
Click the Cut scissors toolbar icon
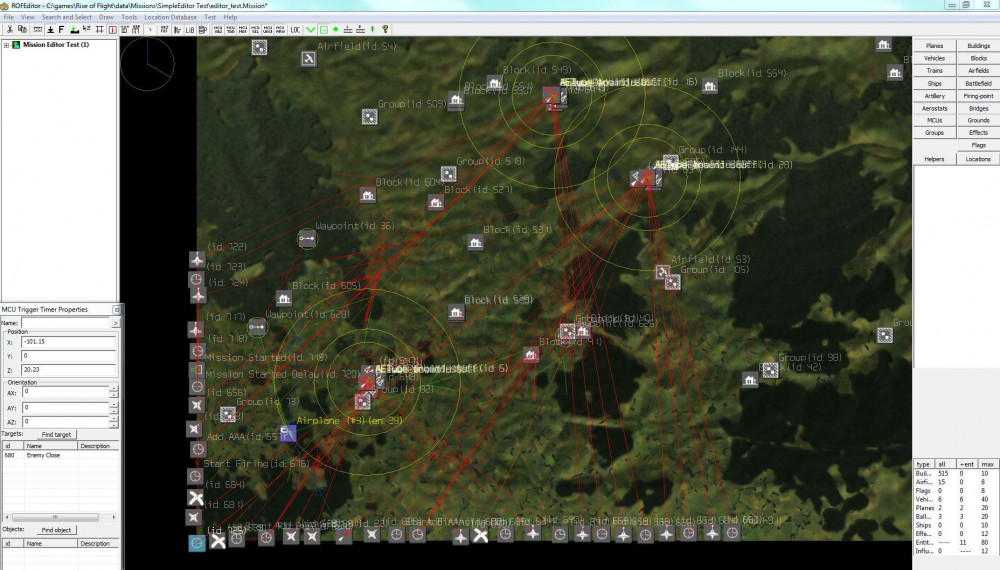(9, 30)
